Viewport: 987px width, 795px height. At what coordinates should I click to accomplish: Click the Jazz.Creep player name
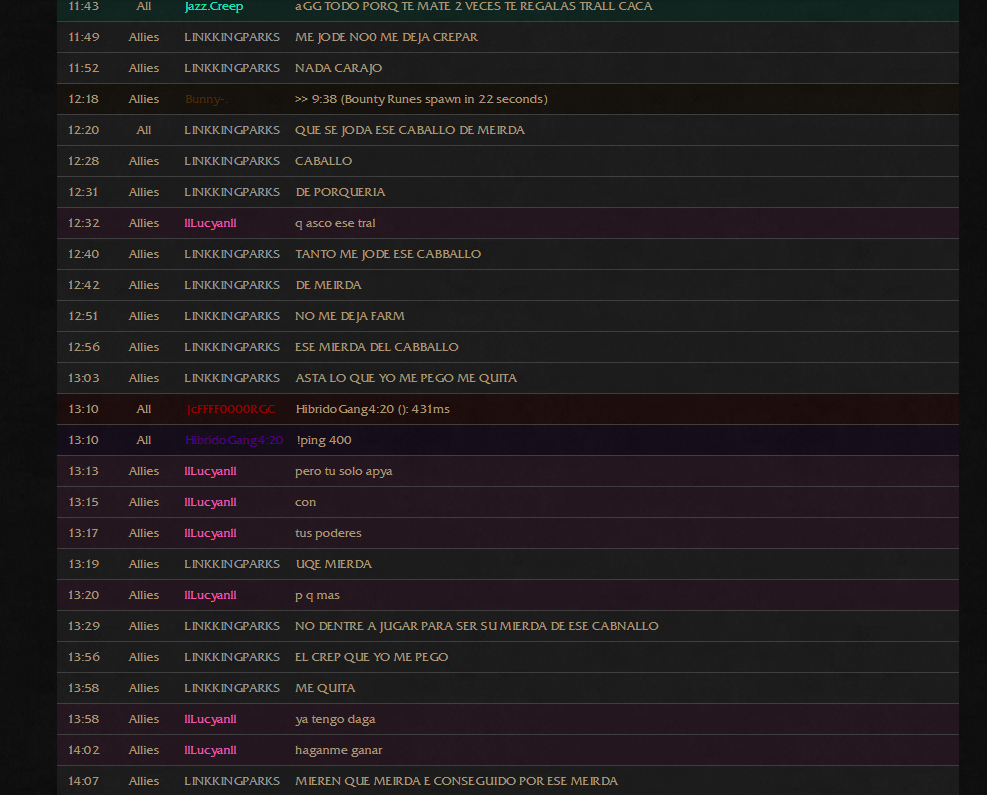pyautogui.click(x=213, y=6)
